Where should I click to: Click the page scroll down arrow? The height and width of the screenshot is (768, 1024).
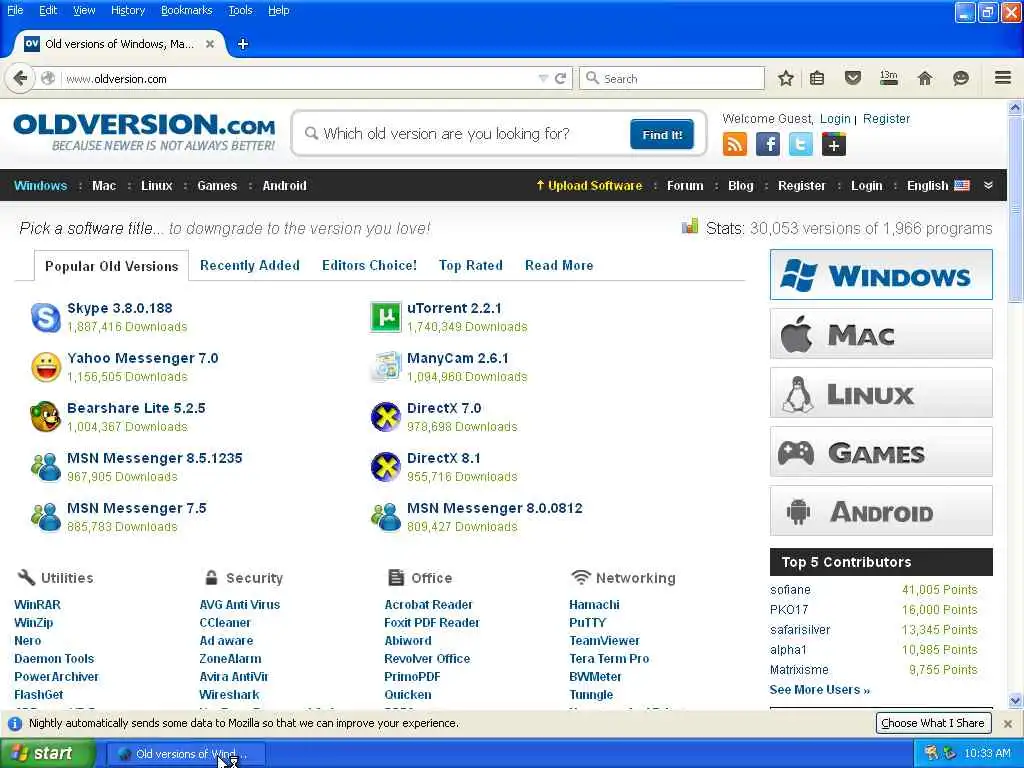tap(1015, 700)
